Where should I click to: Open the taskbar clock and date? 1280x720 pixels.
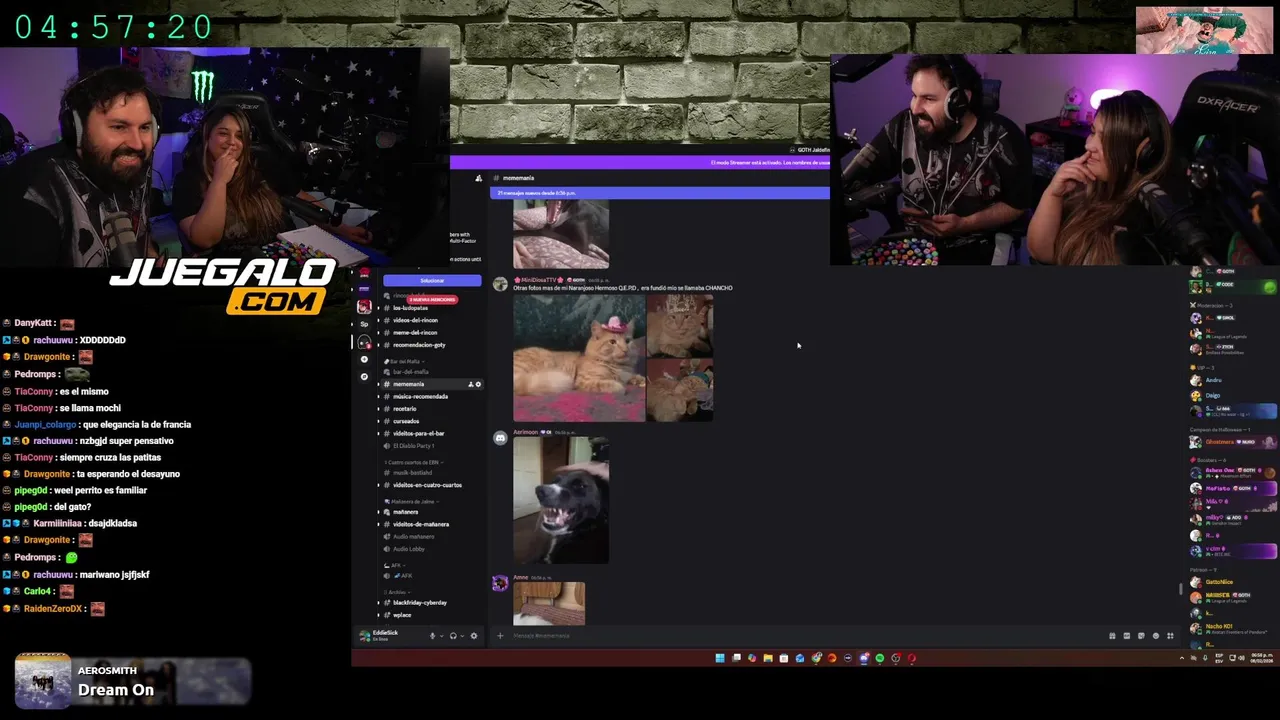coord(1262,658)
